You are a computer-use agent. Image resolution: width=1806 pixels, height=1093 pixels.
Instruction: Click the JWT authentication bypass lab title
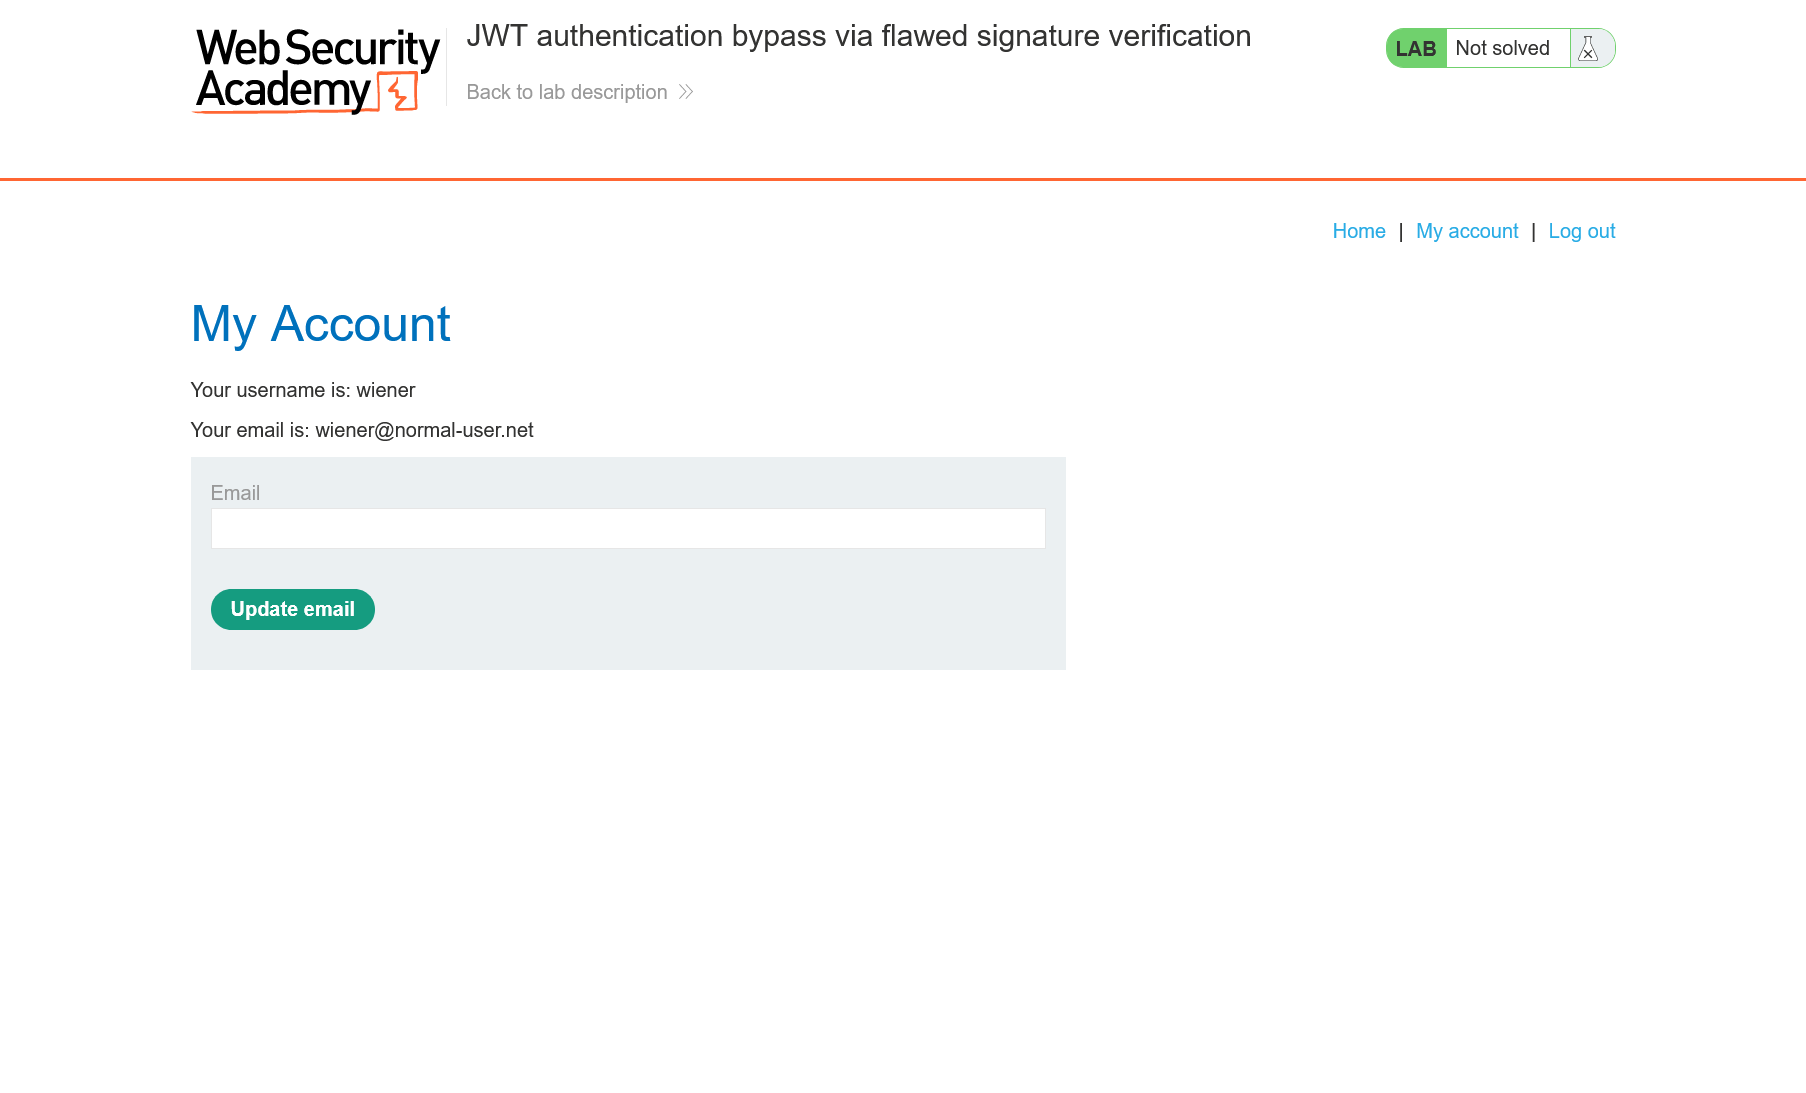[x=859, y=36]
